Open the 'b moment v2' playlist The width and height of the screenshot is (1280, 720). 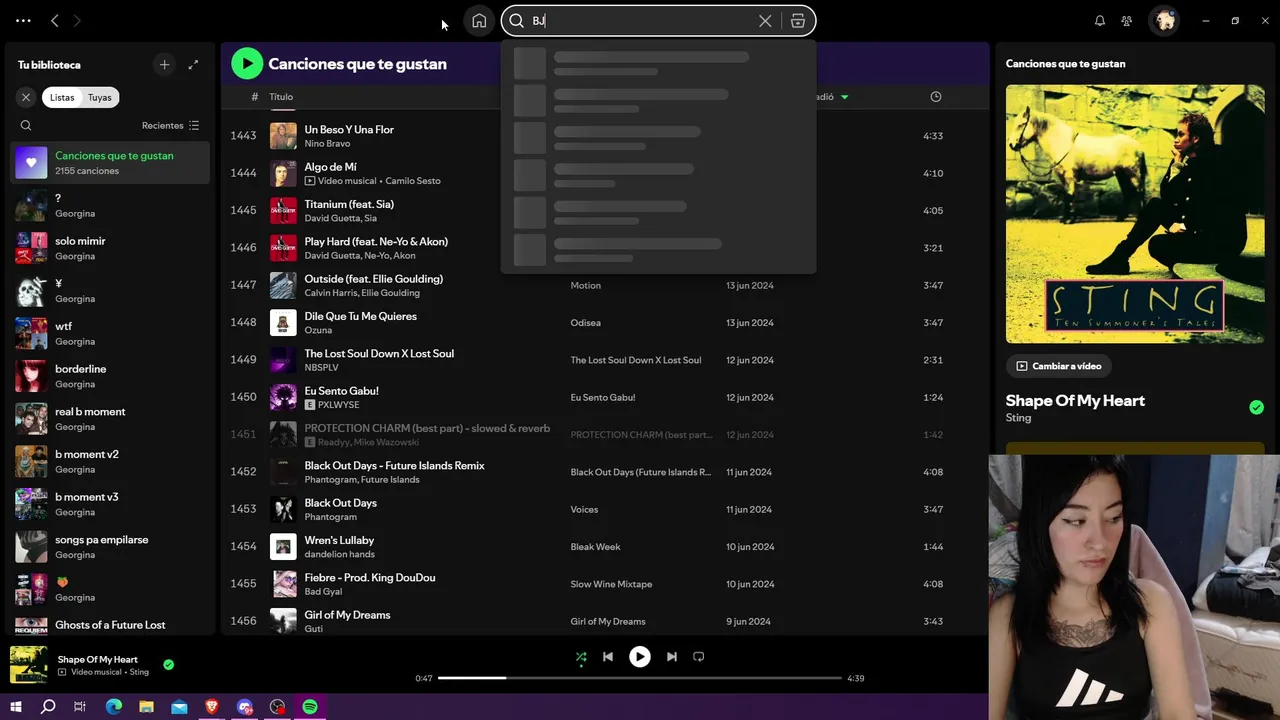(x=110, y=461)
